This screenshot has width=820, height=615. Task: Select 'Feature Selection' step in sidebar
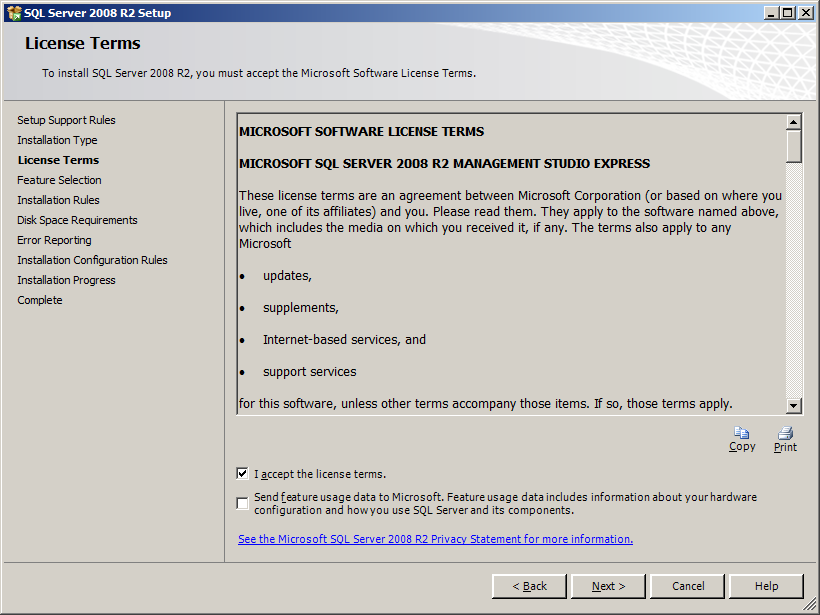point(59,180)
